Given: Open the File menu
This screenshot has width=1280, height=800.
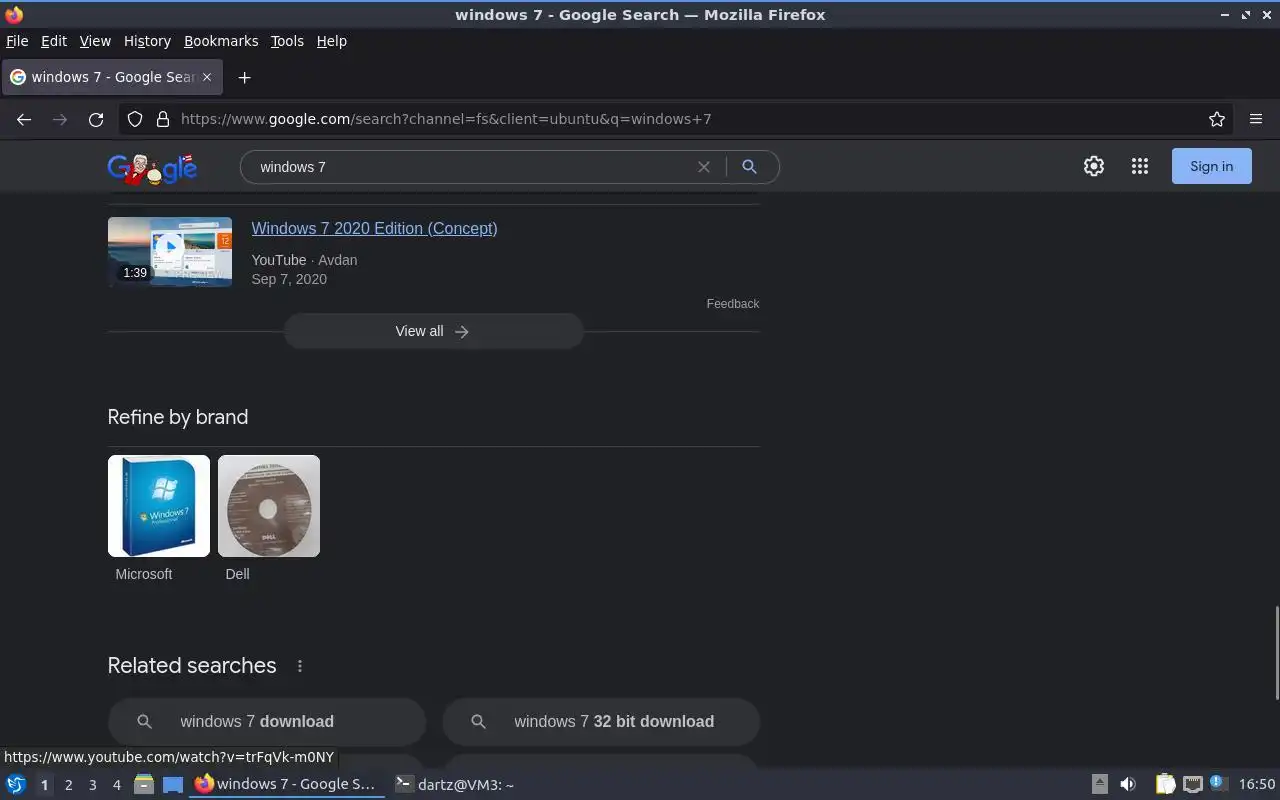Looking at the screenshot, I should (17, 41).
